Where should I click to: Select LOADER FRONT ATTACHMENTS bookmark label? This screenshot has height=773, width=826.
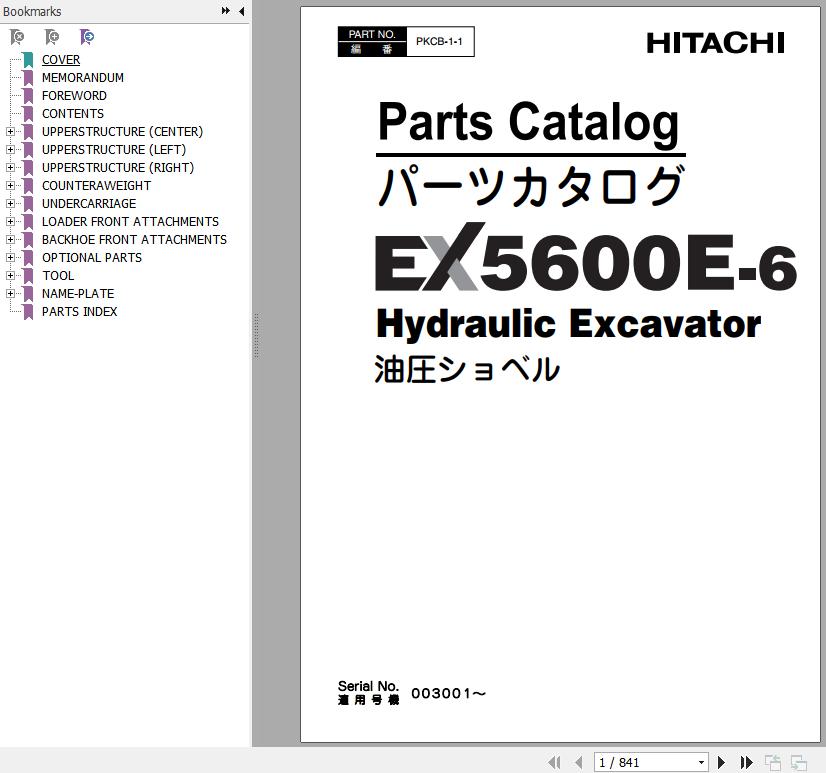[130, 222]
